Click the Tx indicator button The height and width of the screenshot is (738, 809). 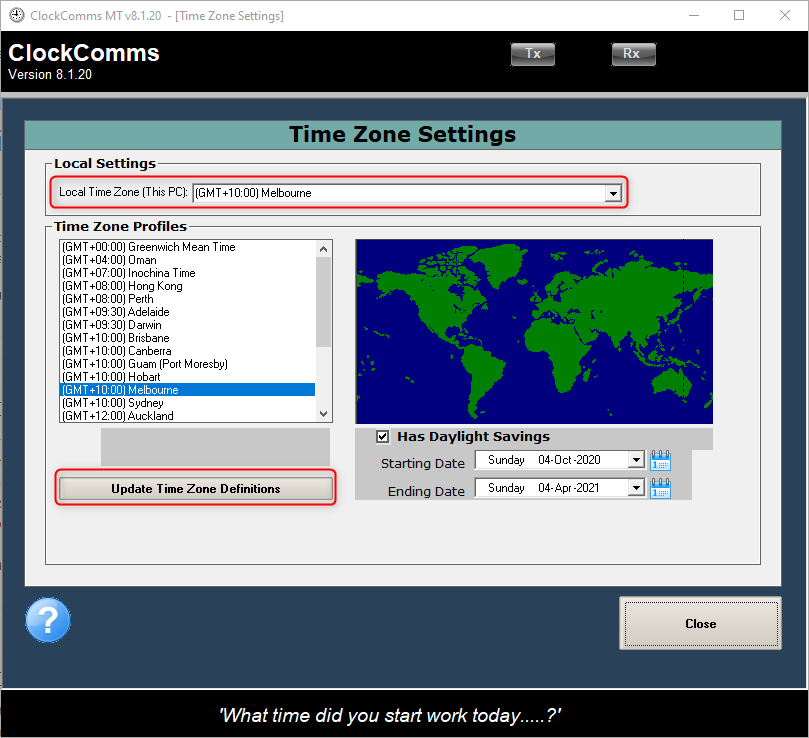tap(533, 54)
